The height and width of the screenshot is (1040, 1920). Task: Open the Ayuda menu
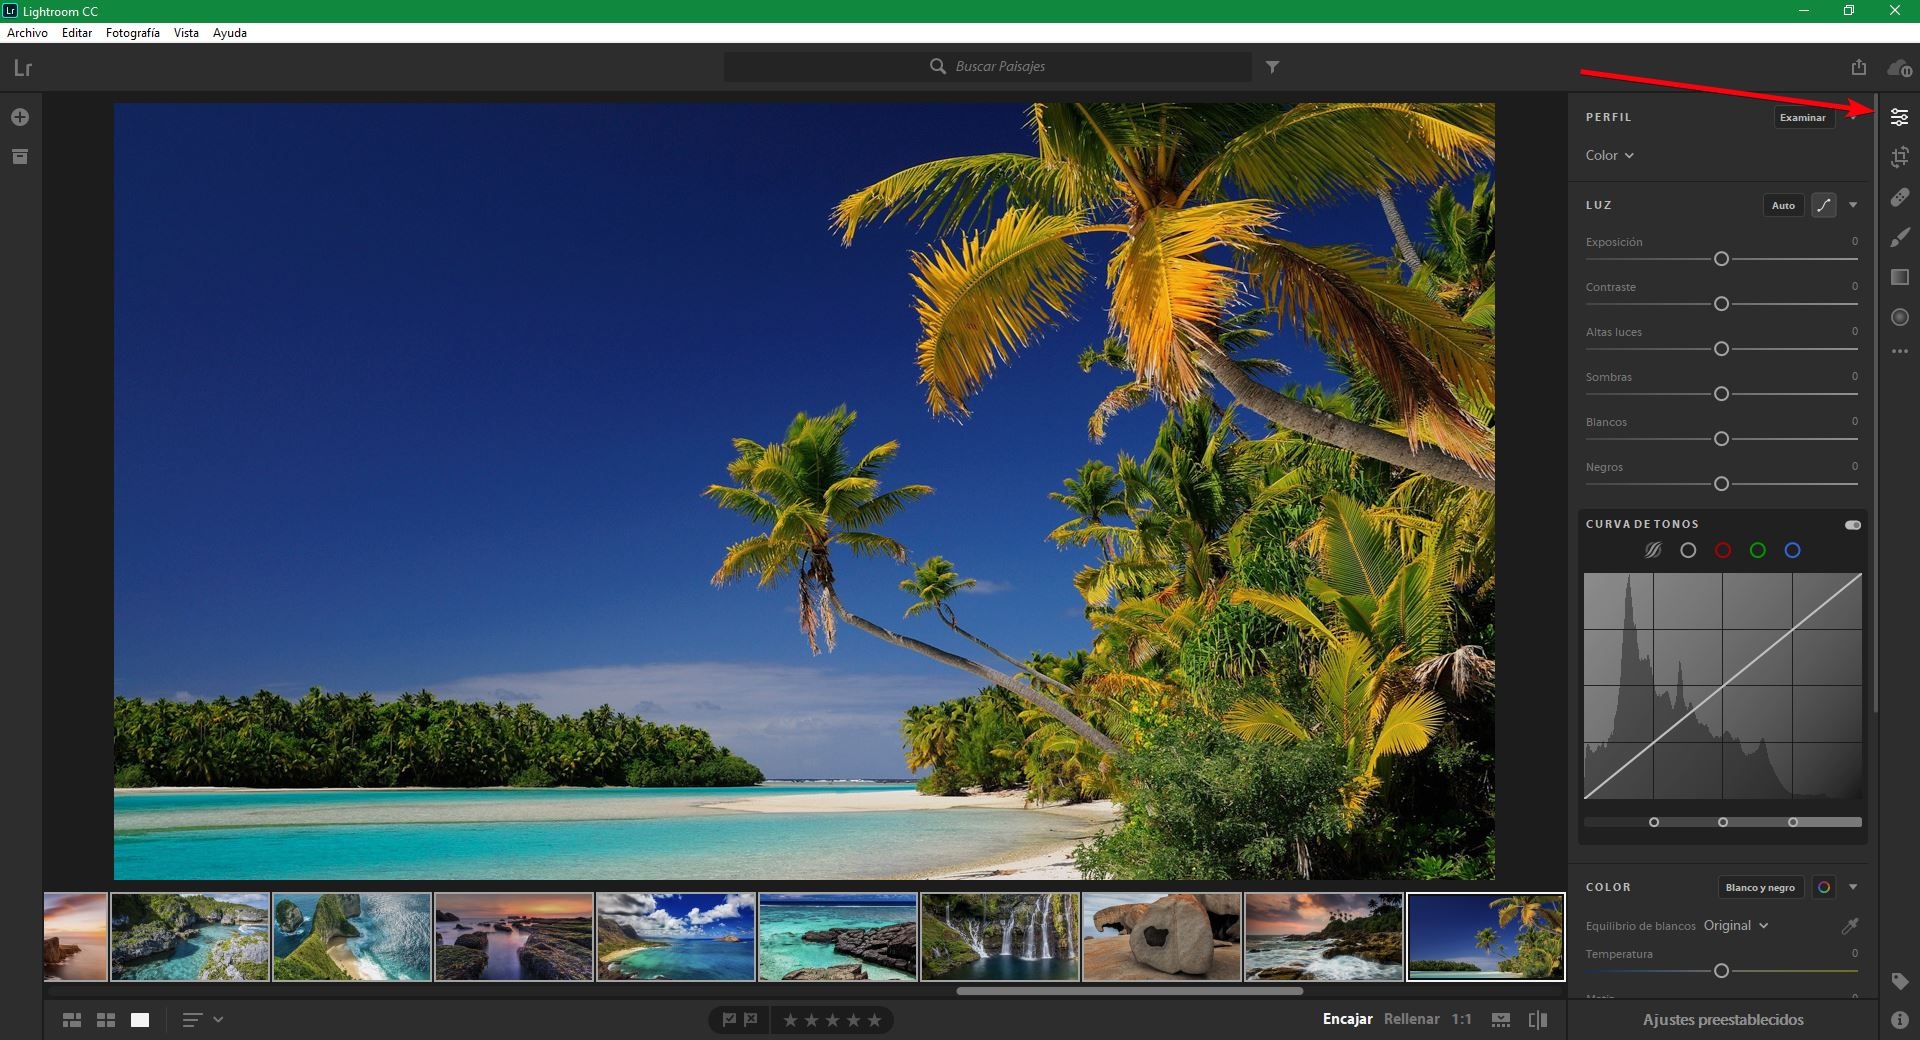tap(230, 33)
